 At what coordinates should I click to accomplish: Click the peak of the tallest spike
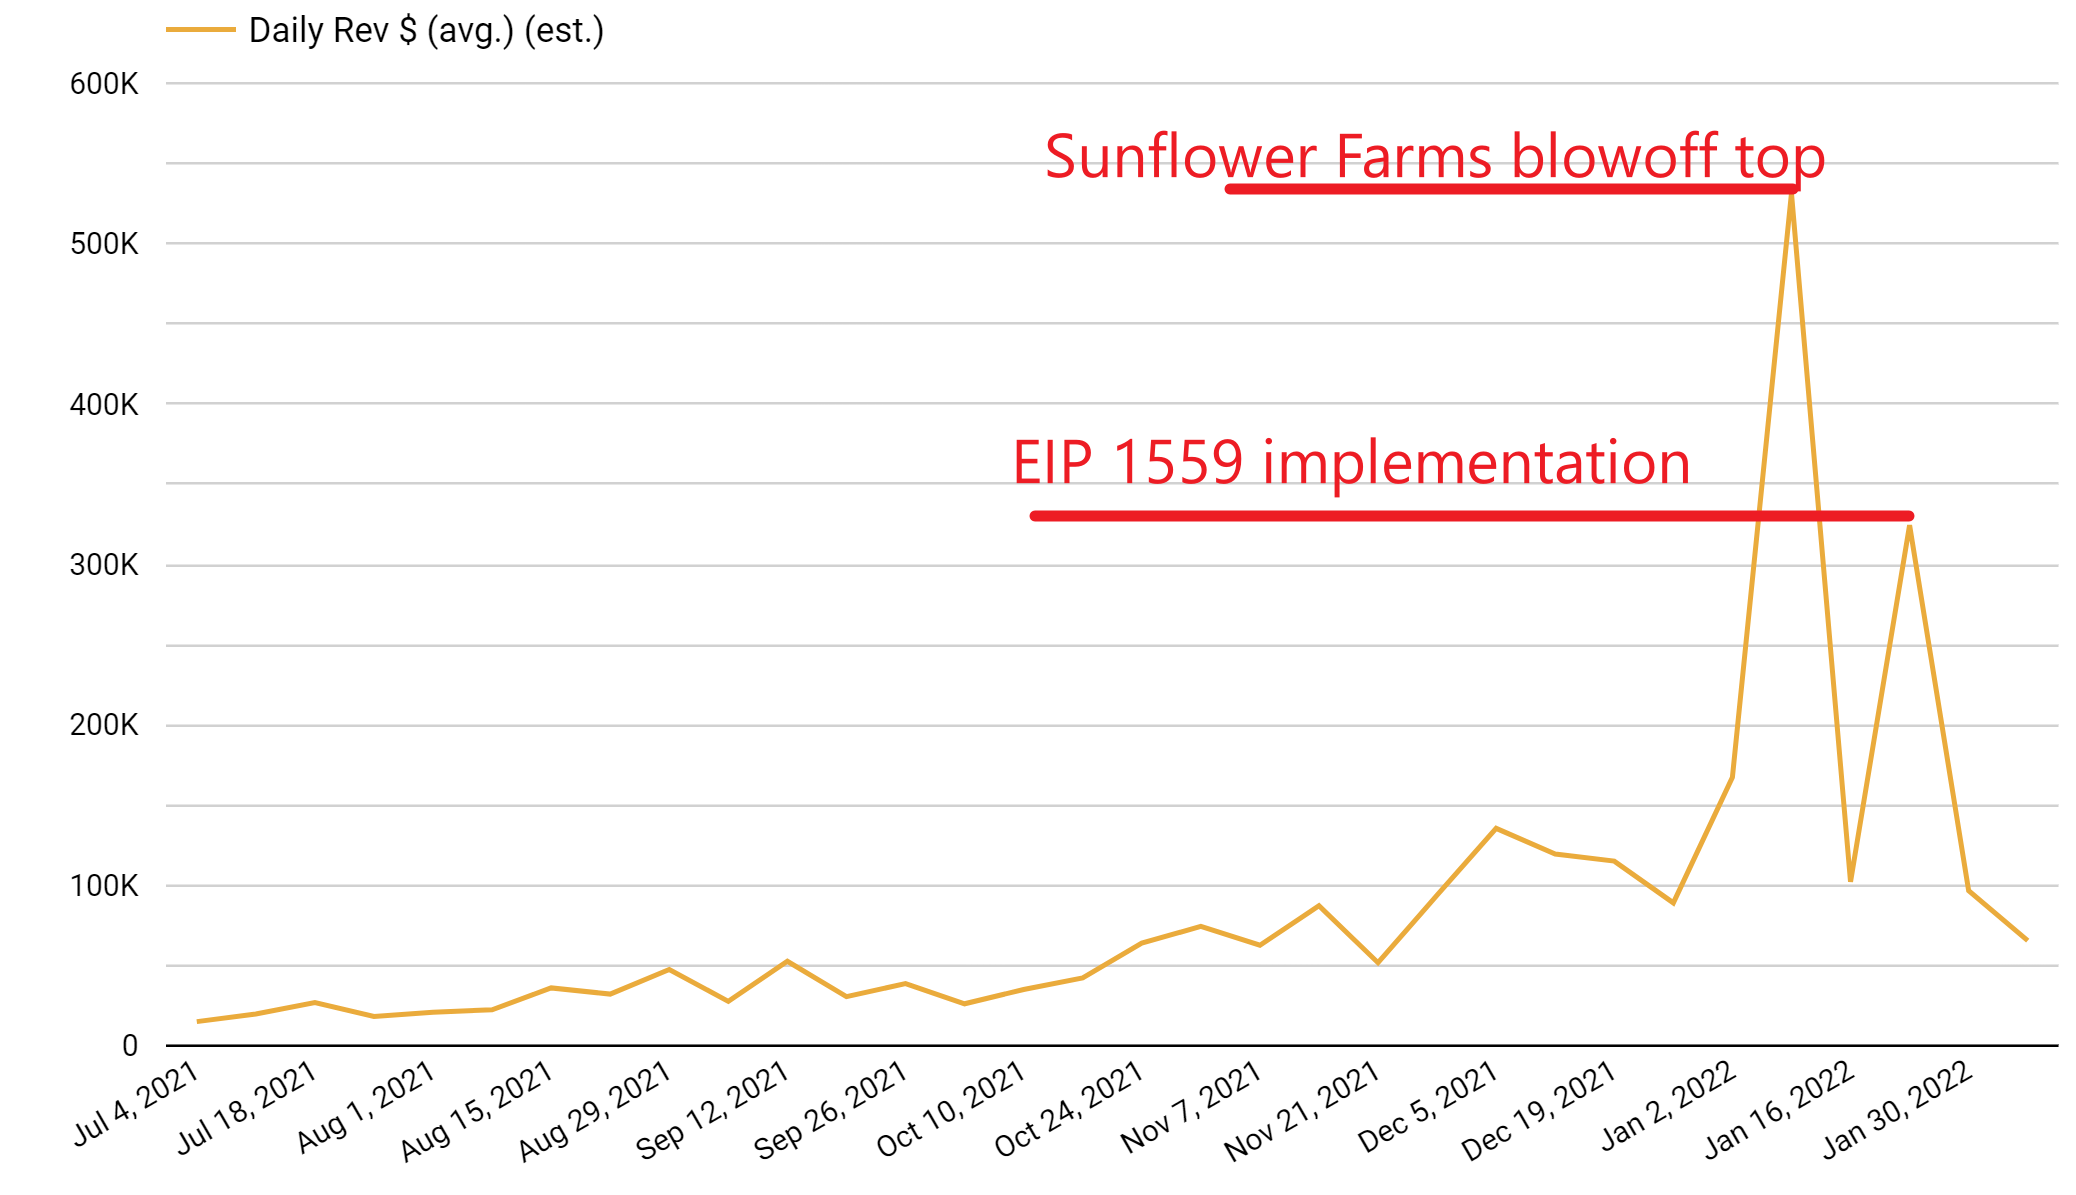point(1791,196)
